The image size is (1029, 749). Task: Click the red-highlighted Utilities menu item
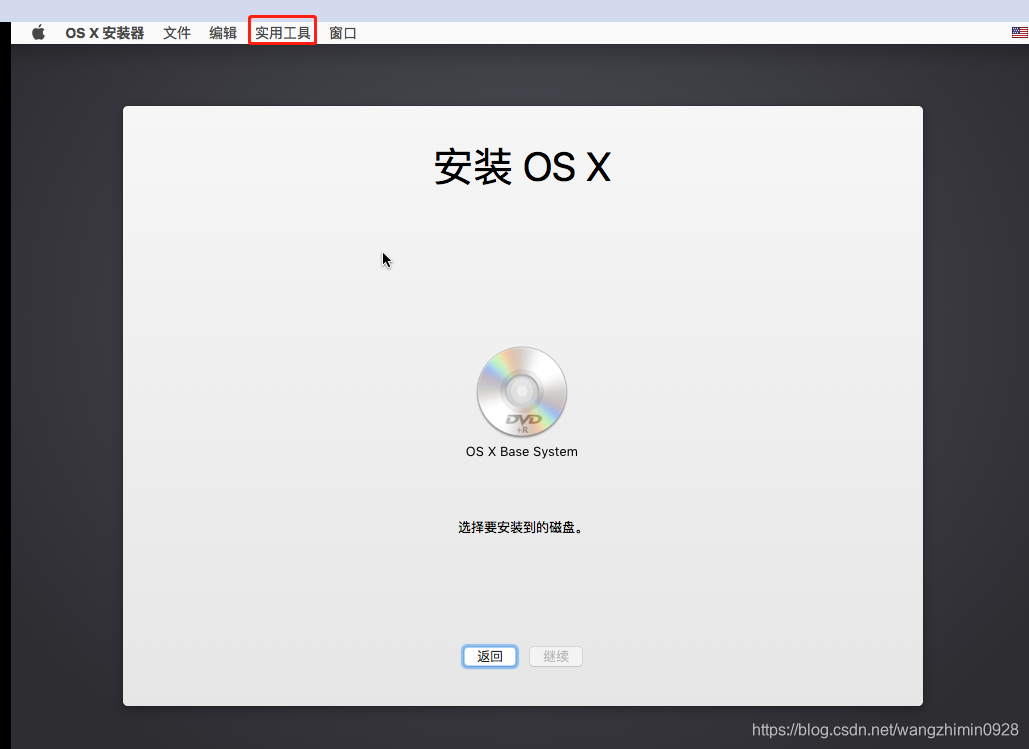pos(281,32)
